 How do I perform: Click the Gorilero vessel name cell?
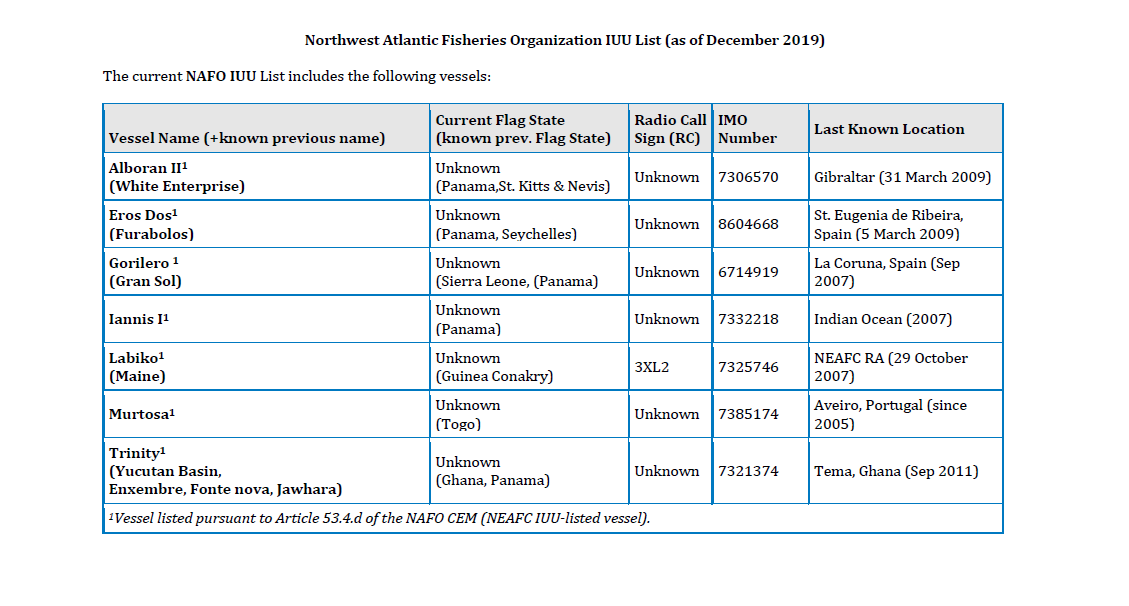click(x=267, y=271)
